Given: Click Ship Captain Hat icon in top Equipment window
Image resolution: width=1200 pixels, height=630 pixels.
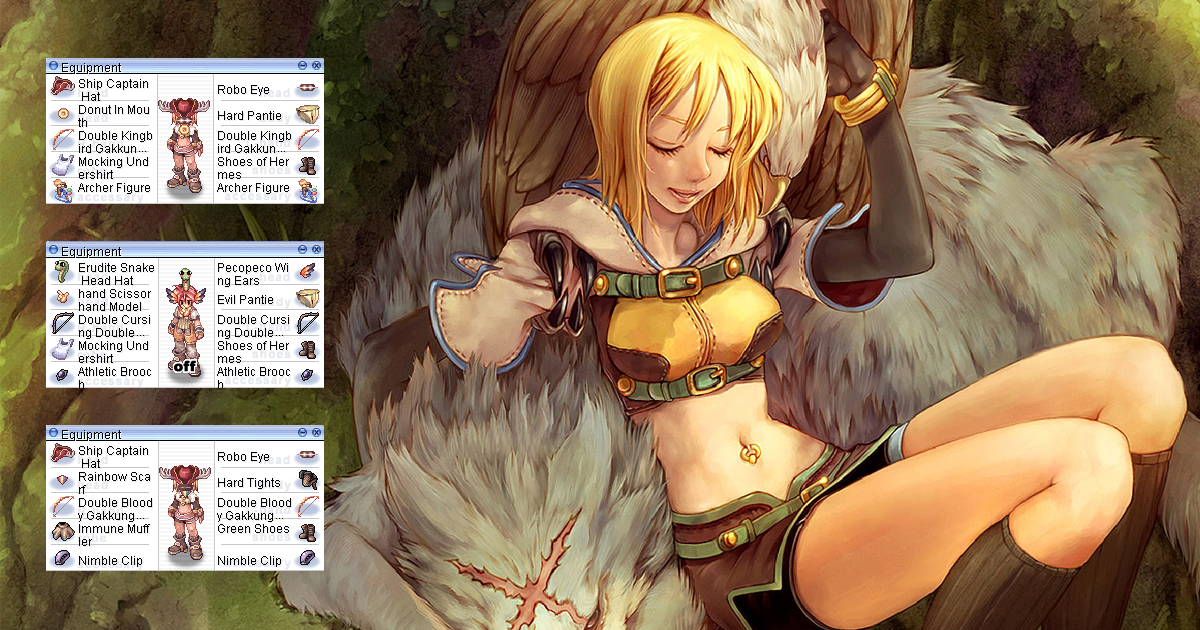Looking at the screenshot, I should [x=62, y=87].
